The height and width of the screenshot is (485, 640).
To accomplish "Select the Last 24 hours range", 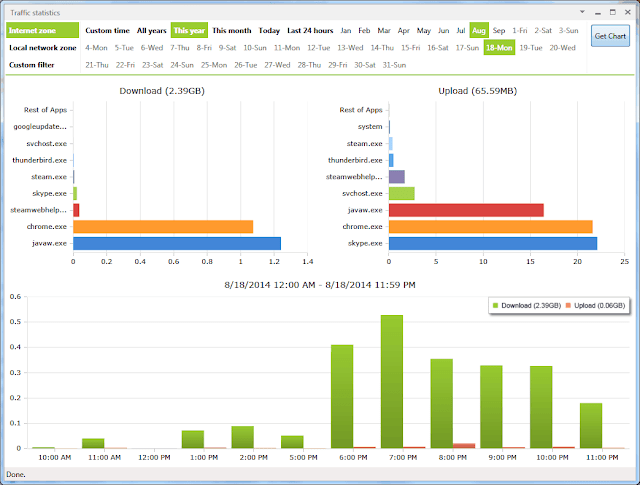I will click(x=310, y=31).
